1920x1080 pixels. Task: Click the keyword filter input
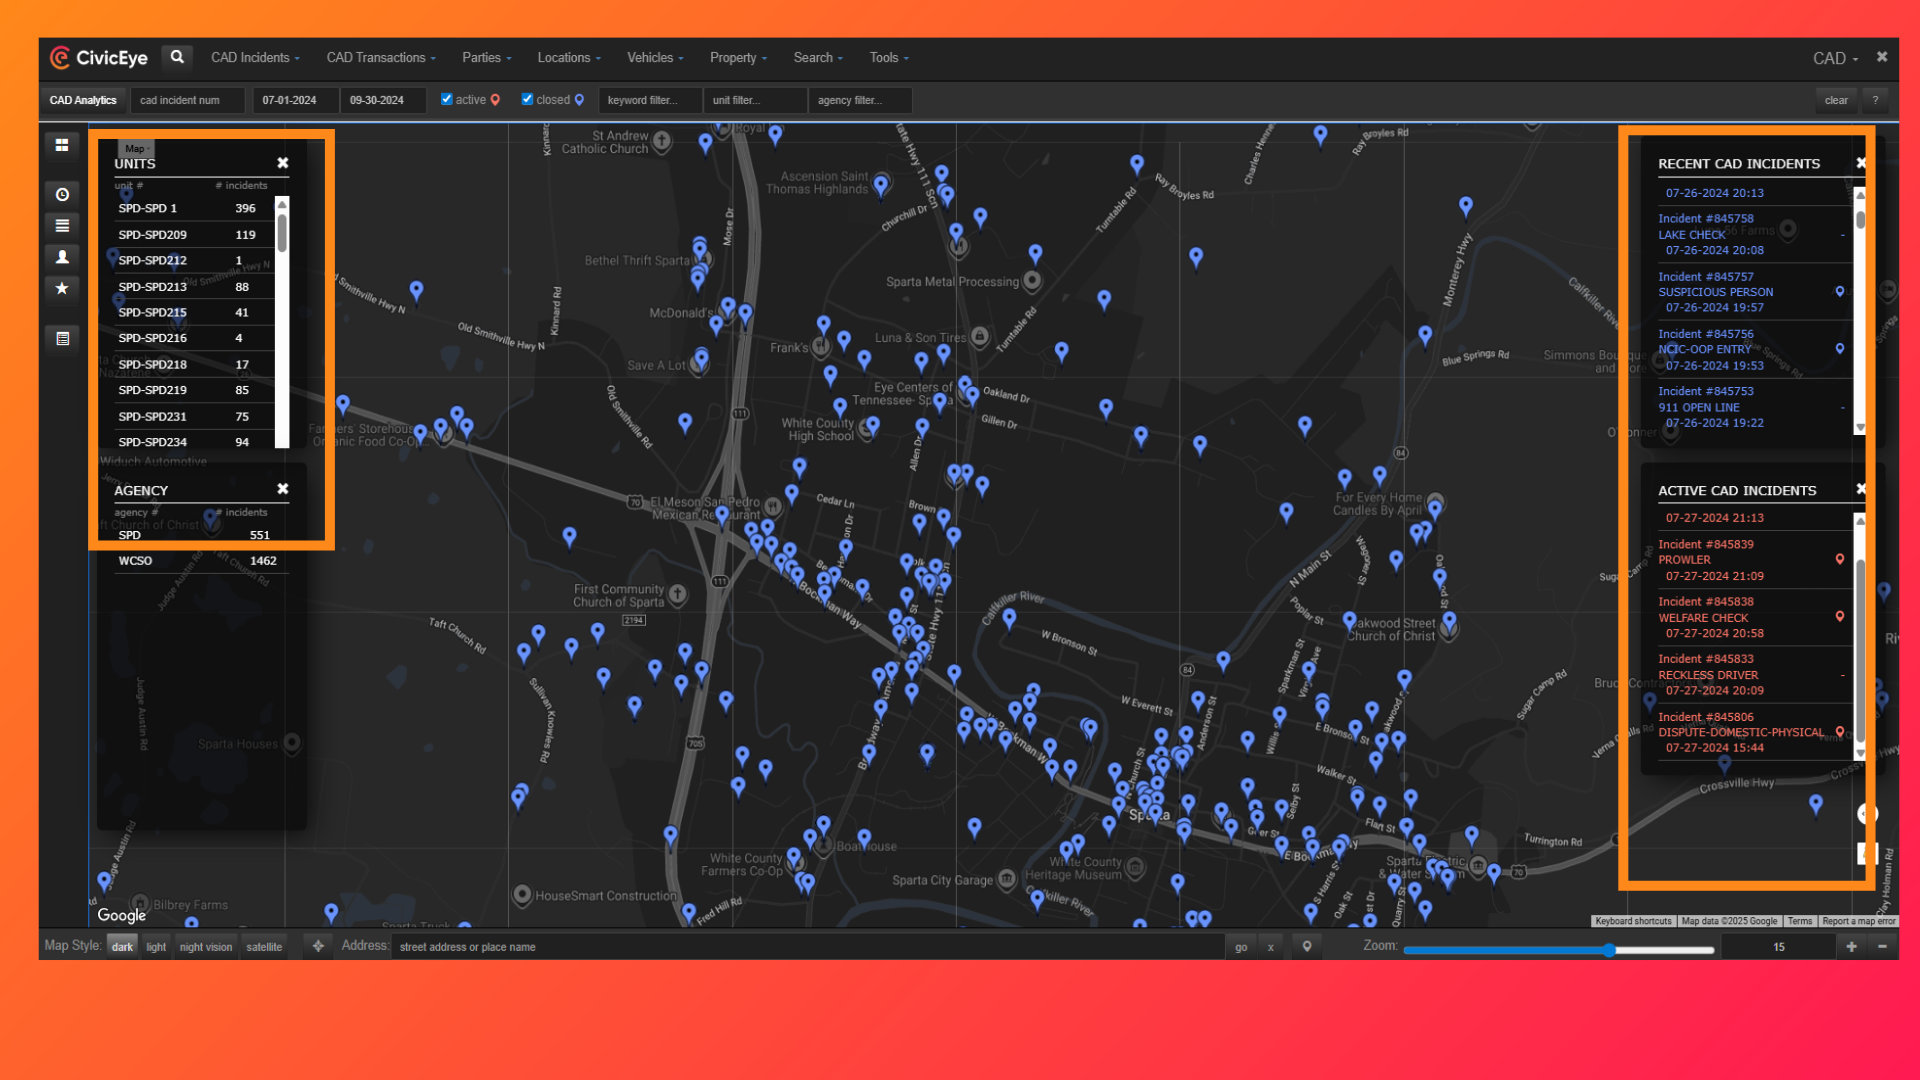[649, 100]
